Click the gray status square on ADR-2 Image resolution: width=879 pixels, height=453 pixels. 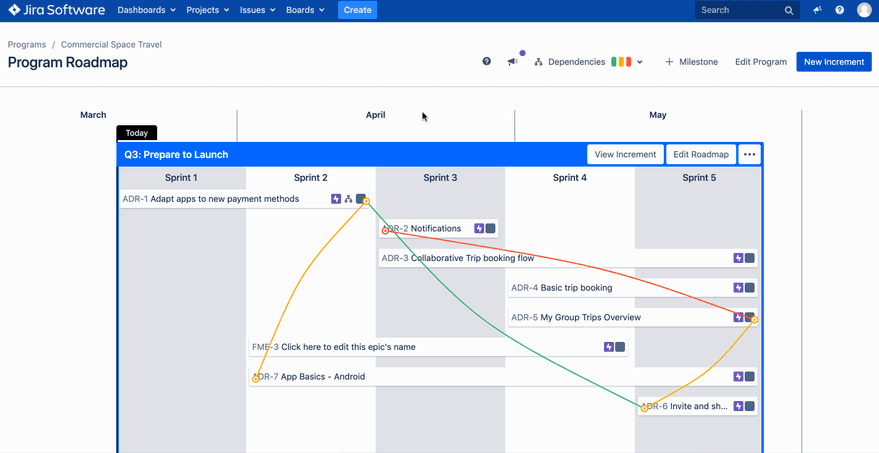click(491, 228)
